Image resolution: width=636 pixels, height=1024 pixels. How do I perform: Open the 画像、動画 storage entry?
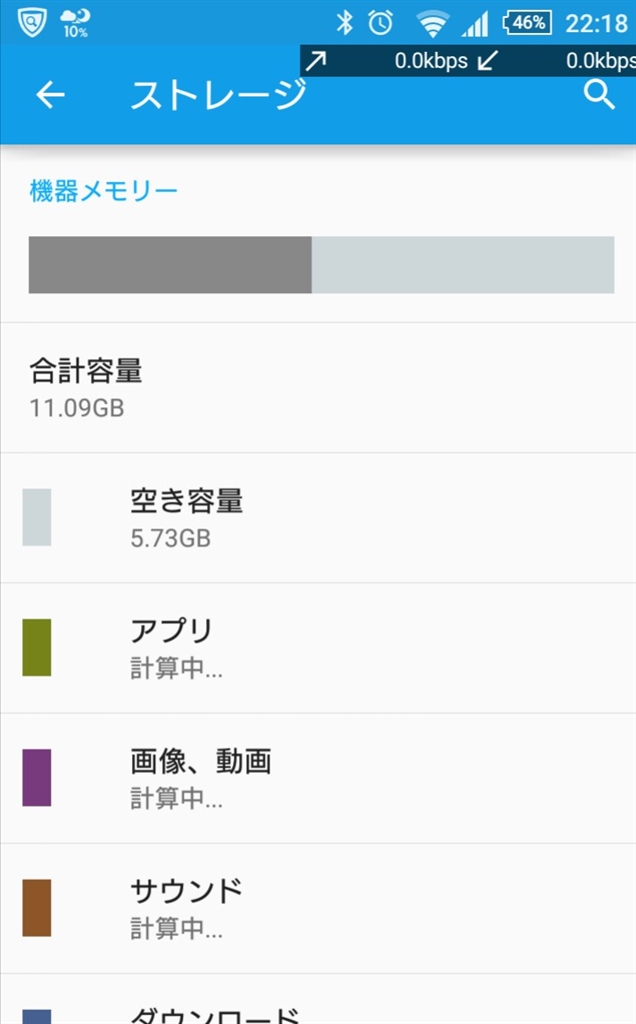[200, 778]
